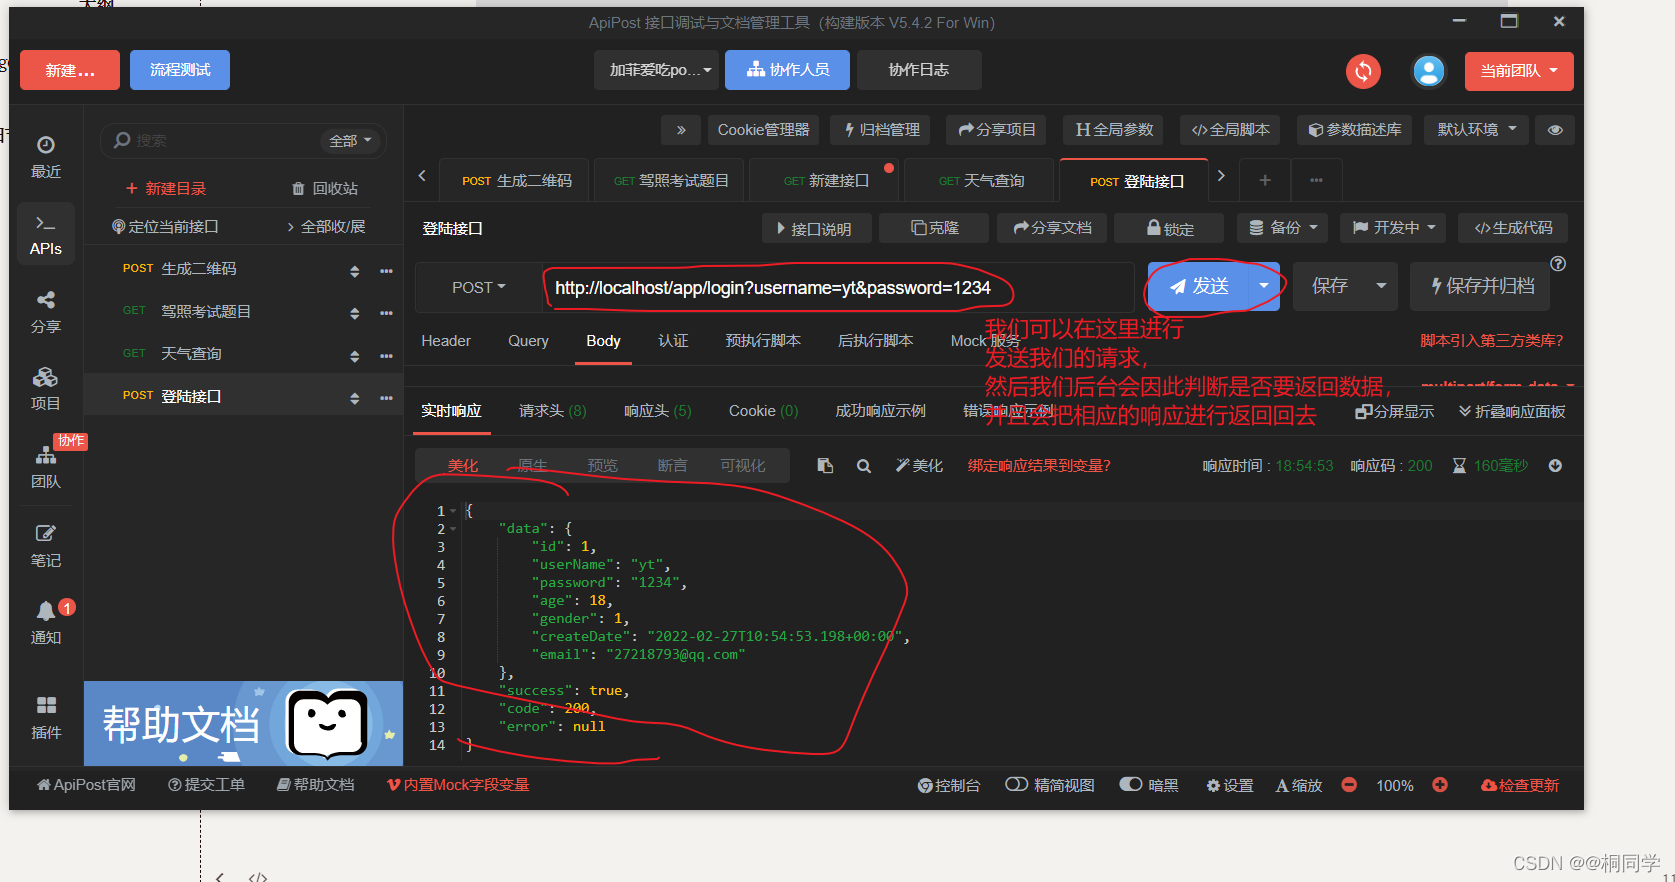
Task: Open the 当前团队 dropdown
Action: [1519, 71]
